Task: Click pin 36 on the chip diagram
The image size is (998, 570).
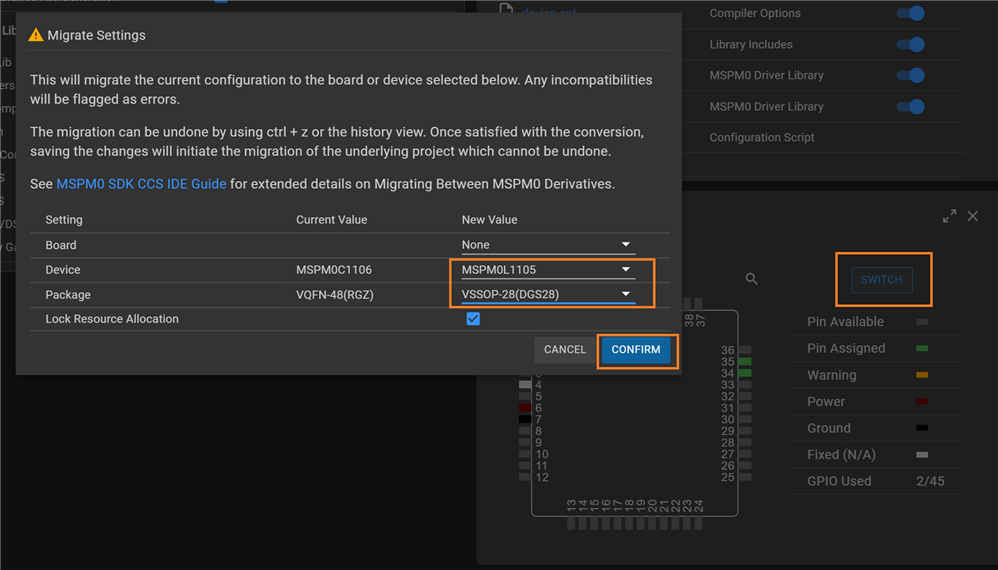Action: tap(745, 350)
